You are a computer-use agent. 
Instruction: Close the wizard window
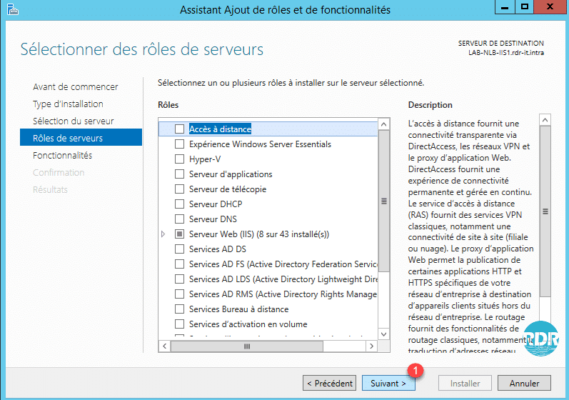(x=550, y=7)
